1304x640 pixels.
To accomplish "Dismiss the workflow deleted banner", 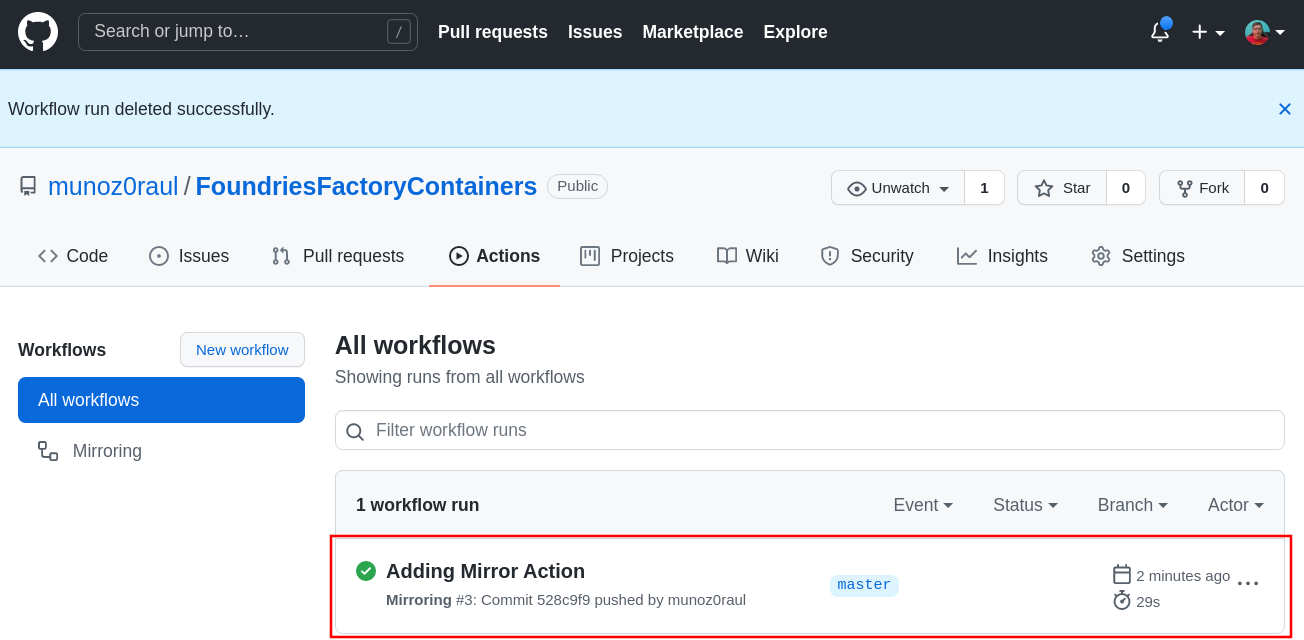I will click(x=1284, y=109).
